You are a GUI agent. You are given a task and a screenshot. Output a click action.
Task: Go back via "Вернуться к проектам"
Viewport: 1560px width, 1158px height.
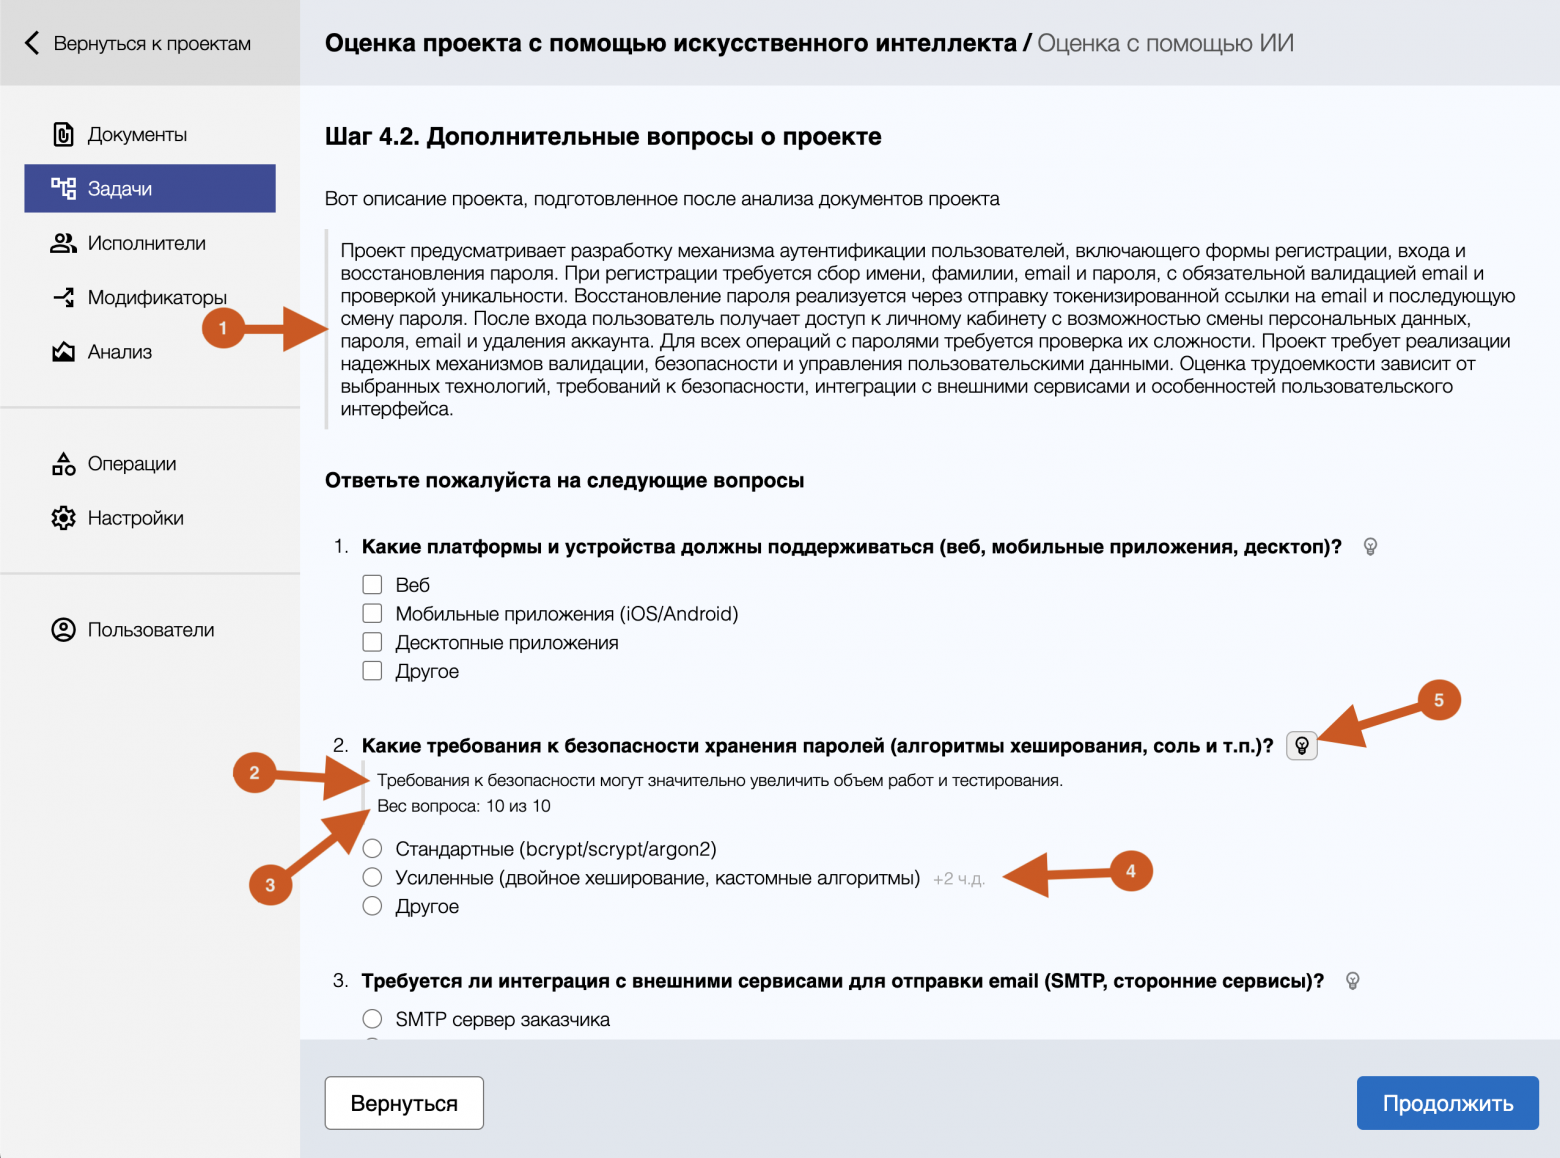point(138,43)
